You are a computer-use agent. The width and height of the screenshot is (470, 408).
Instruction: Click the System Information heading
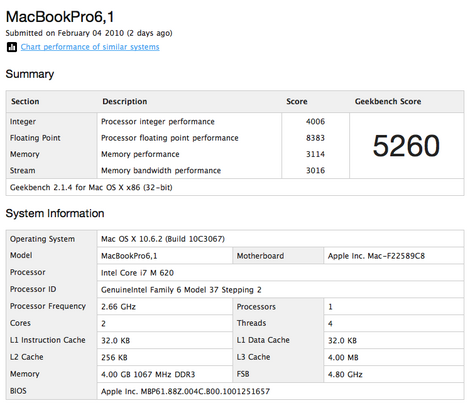55,213
